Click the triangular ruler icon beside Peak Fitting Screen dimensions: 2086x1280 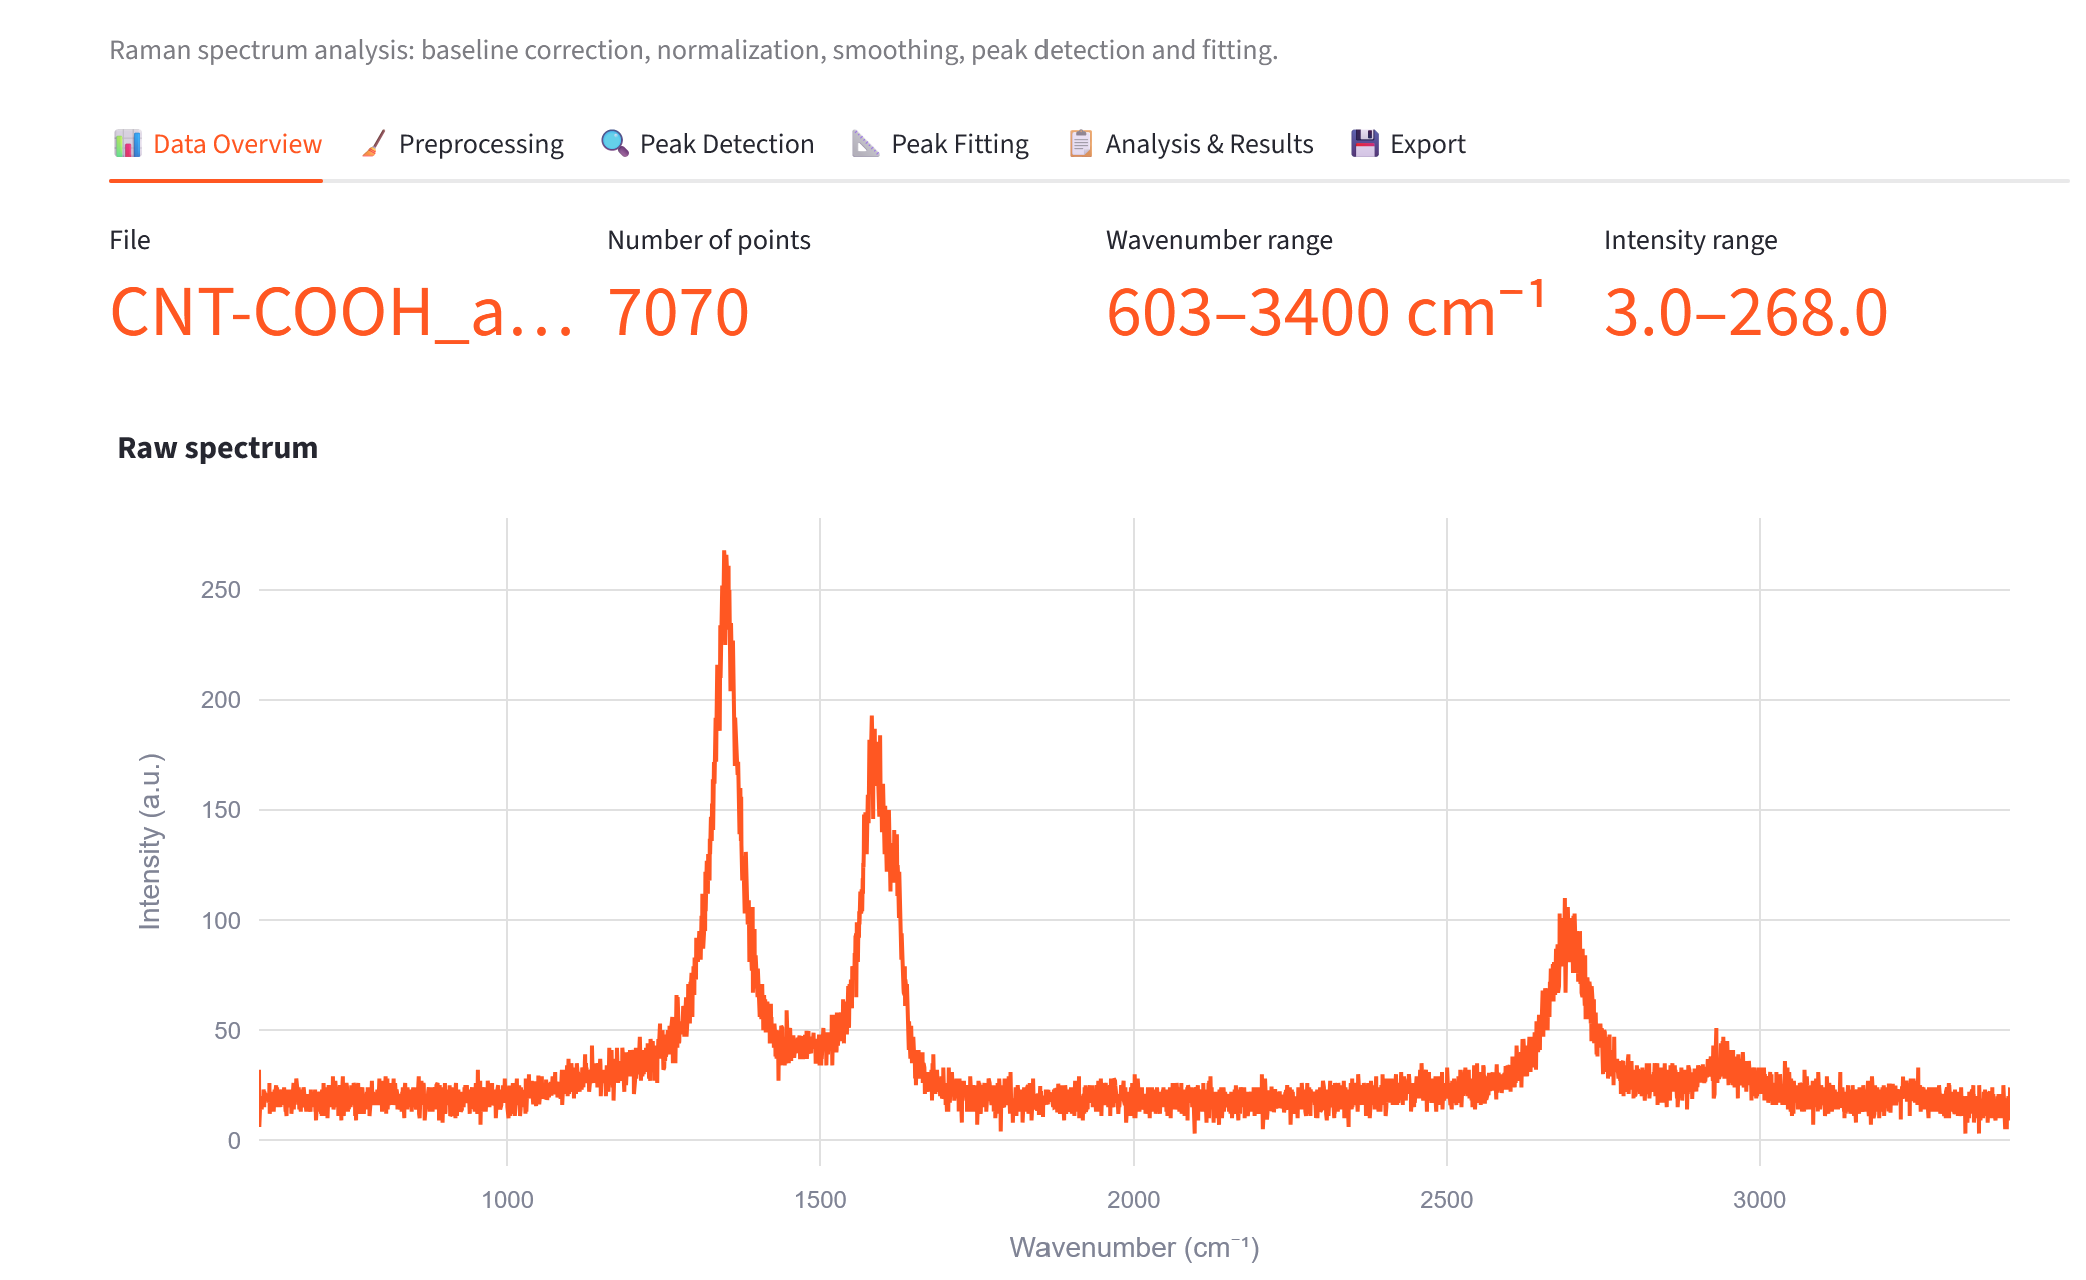click(865, 144)
